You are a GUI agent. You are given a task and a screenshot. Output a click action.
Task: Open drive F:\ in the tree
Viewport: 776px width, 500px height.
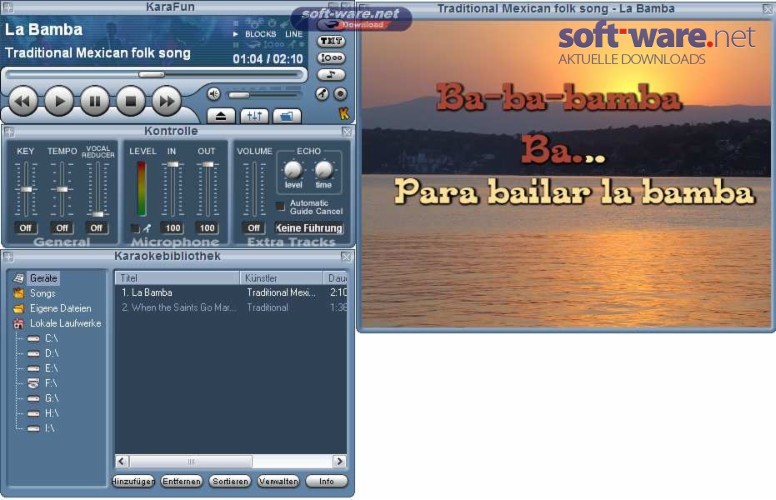tap(50, 383)
